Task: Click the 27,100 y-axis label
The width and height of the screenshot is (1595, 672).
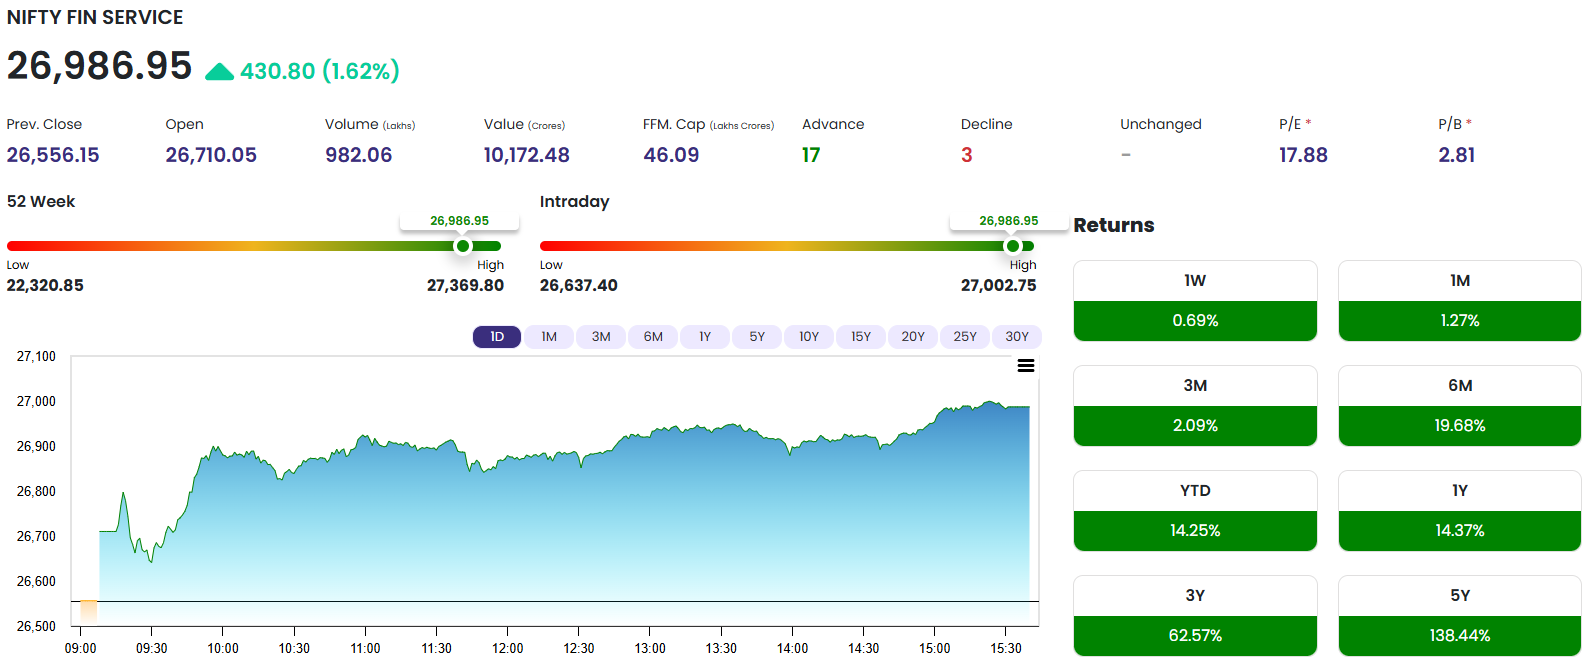Action: pyautogui.click(x=36, y=356)
